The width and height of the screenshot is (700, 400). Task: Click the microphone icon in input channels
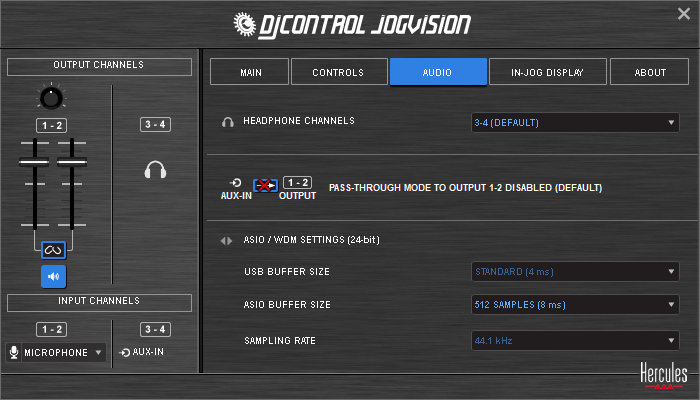[14, 352]
